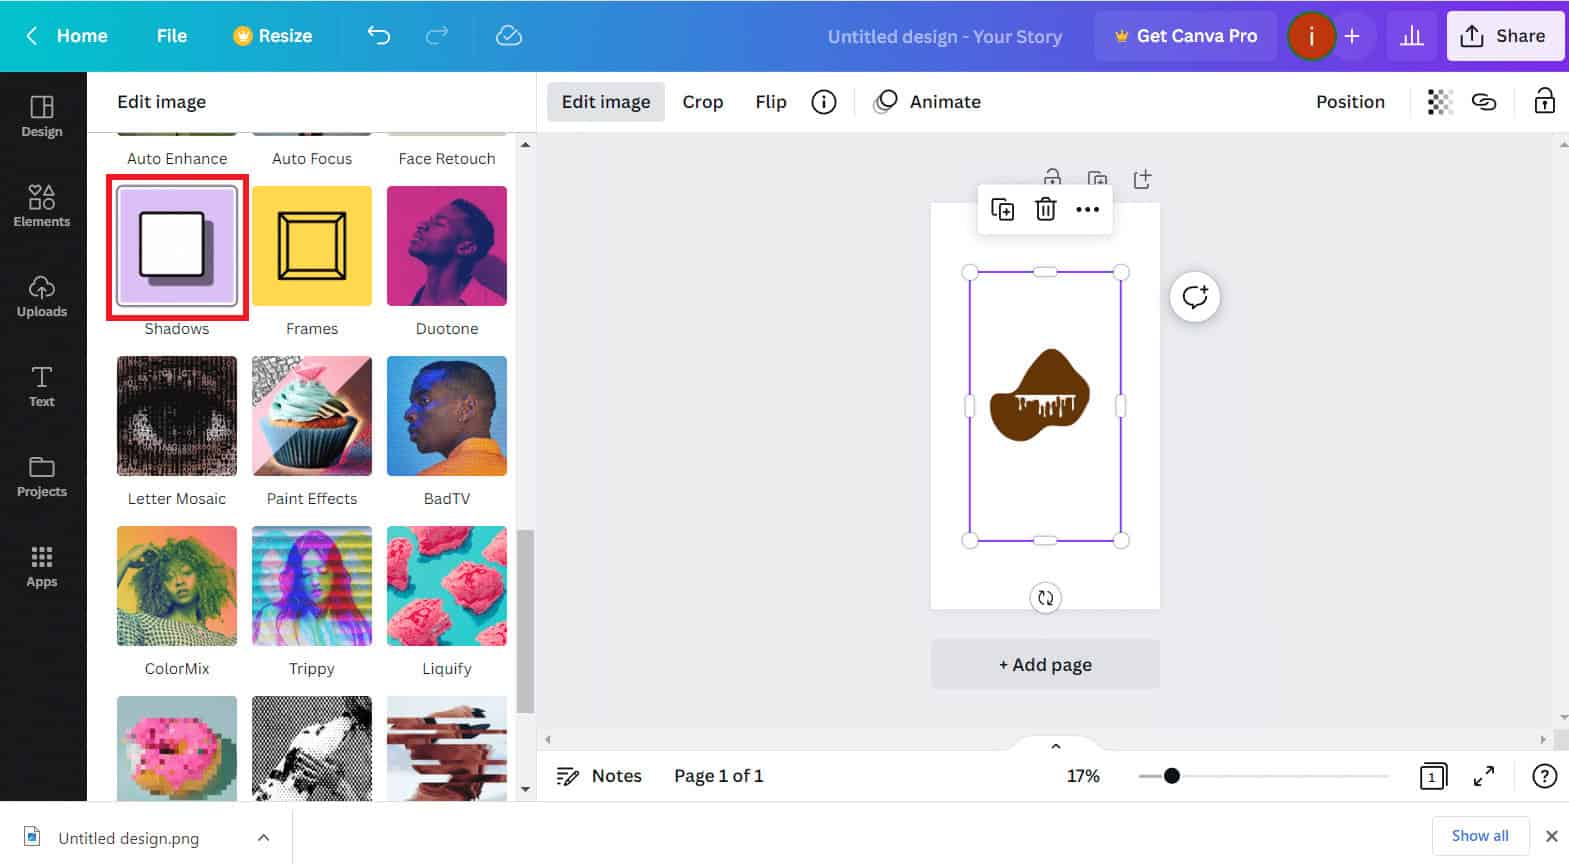The height and width of the screenshot is (864, 1569).
Task: Open the Design panel in sidebar
Action: [42, 117]
